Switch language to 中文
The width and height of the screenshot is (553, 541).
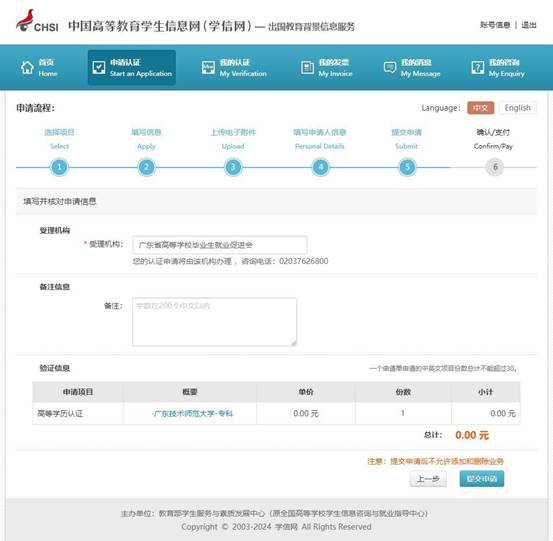(x=480, y=108)
